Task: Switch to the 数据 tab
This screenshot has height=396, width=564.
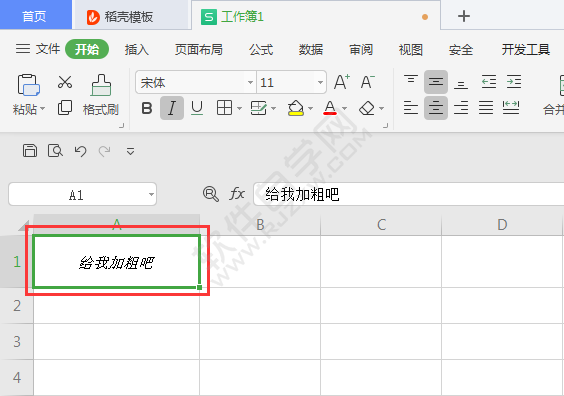Action: coord(311,49)
